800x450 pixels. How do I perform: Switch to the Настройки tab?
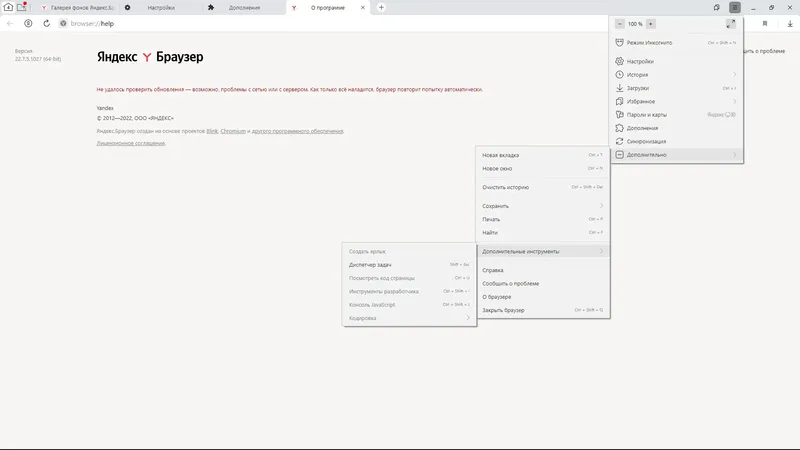tap(160, 8)
